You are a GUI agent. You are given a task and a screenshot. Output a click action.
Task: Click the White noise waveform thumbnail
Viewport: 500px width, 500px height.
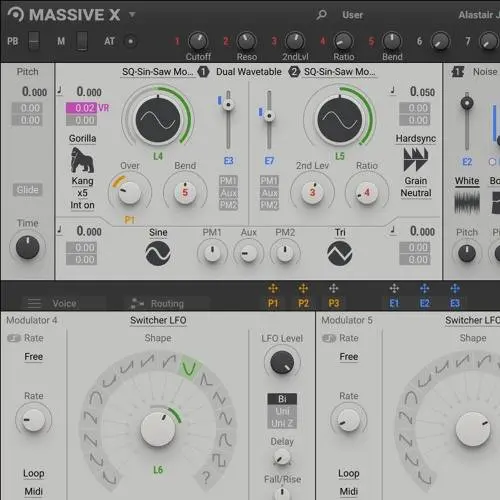tap(467, 203)
